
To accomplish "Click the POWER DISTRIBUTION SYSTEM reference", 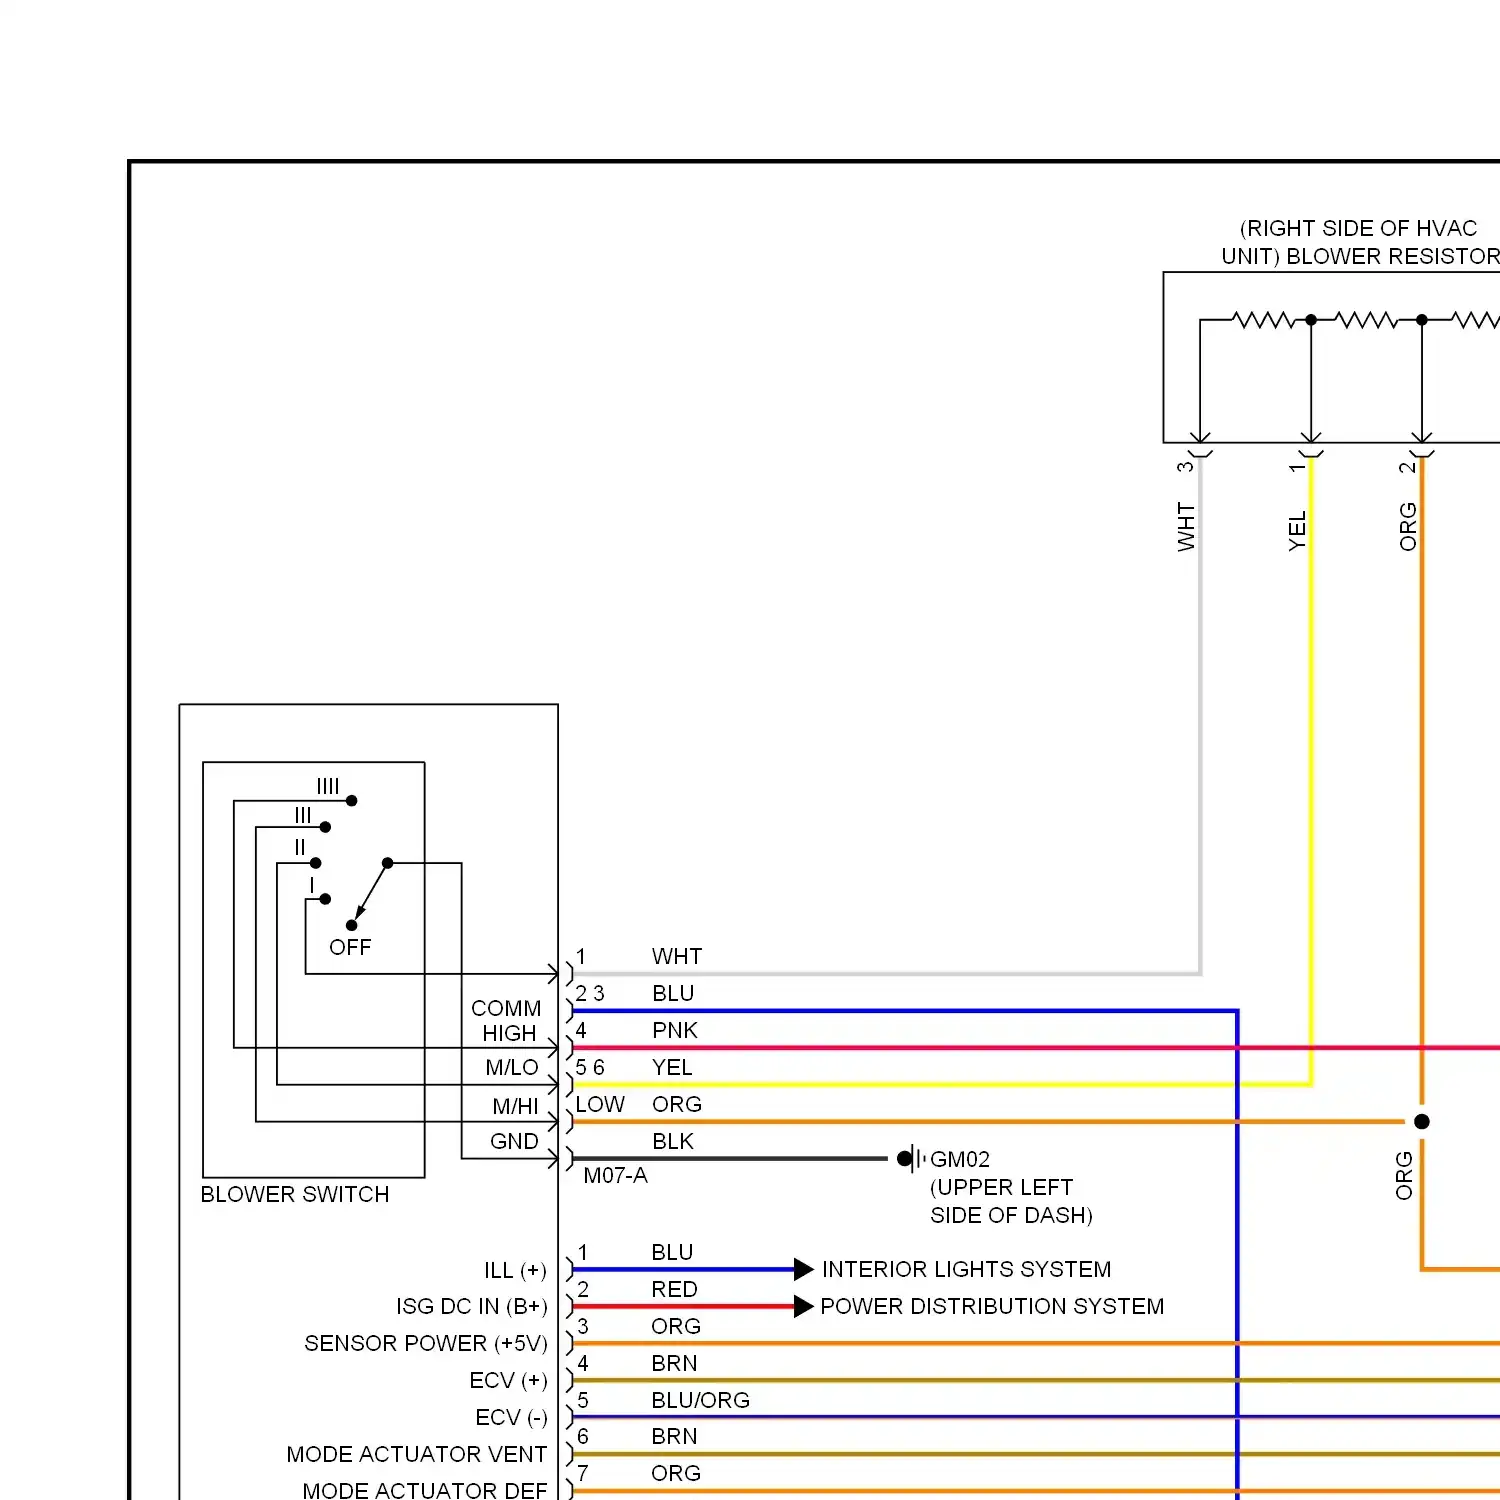I will pyautogui.click(x=992, y=1306).
